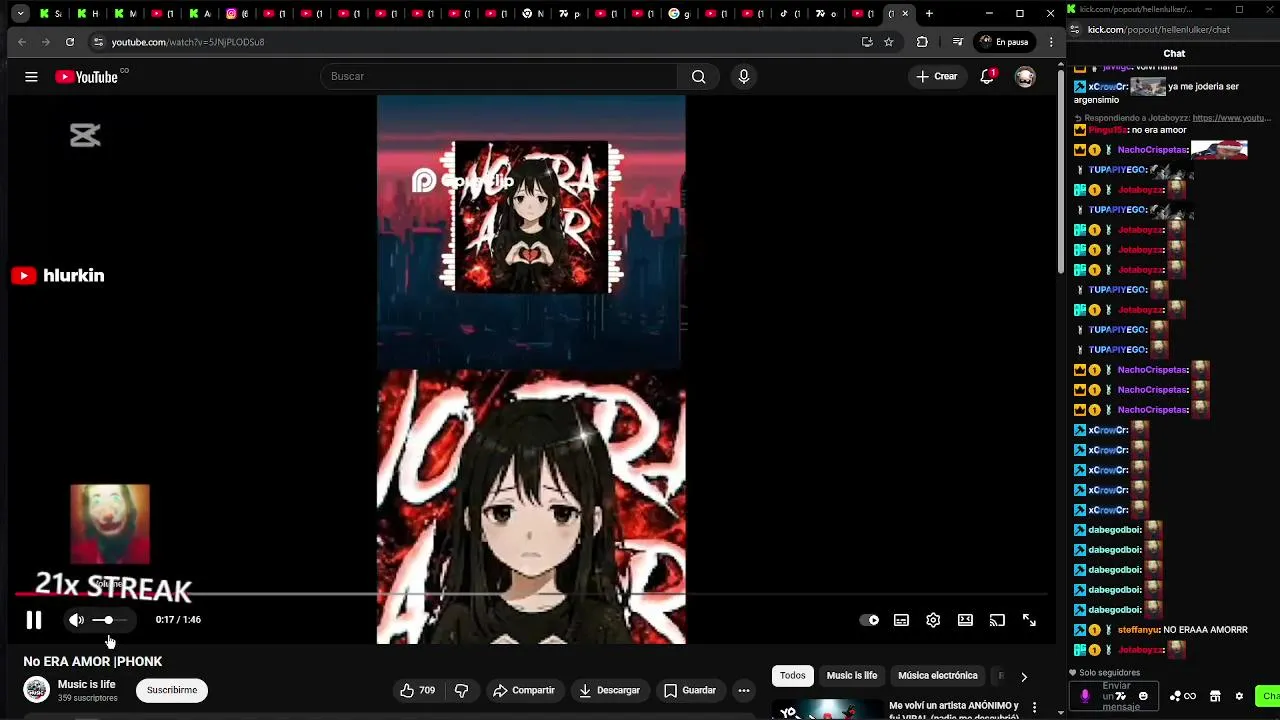Open the YouTube account avatar menu
Viewport: 1280px width, 720px height.
coord(1025,77)
